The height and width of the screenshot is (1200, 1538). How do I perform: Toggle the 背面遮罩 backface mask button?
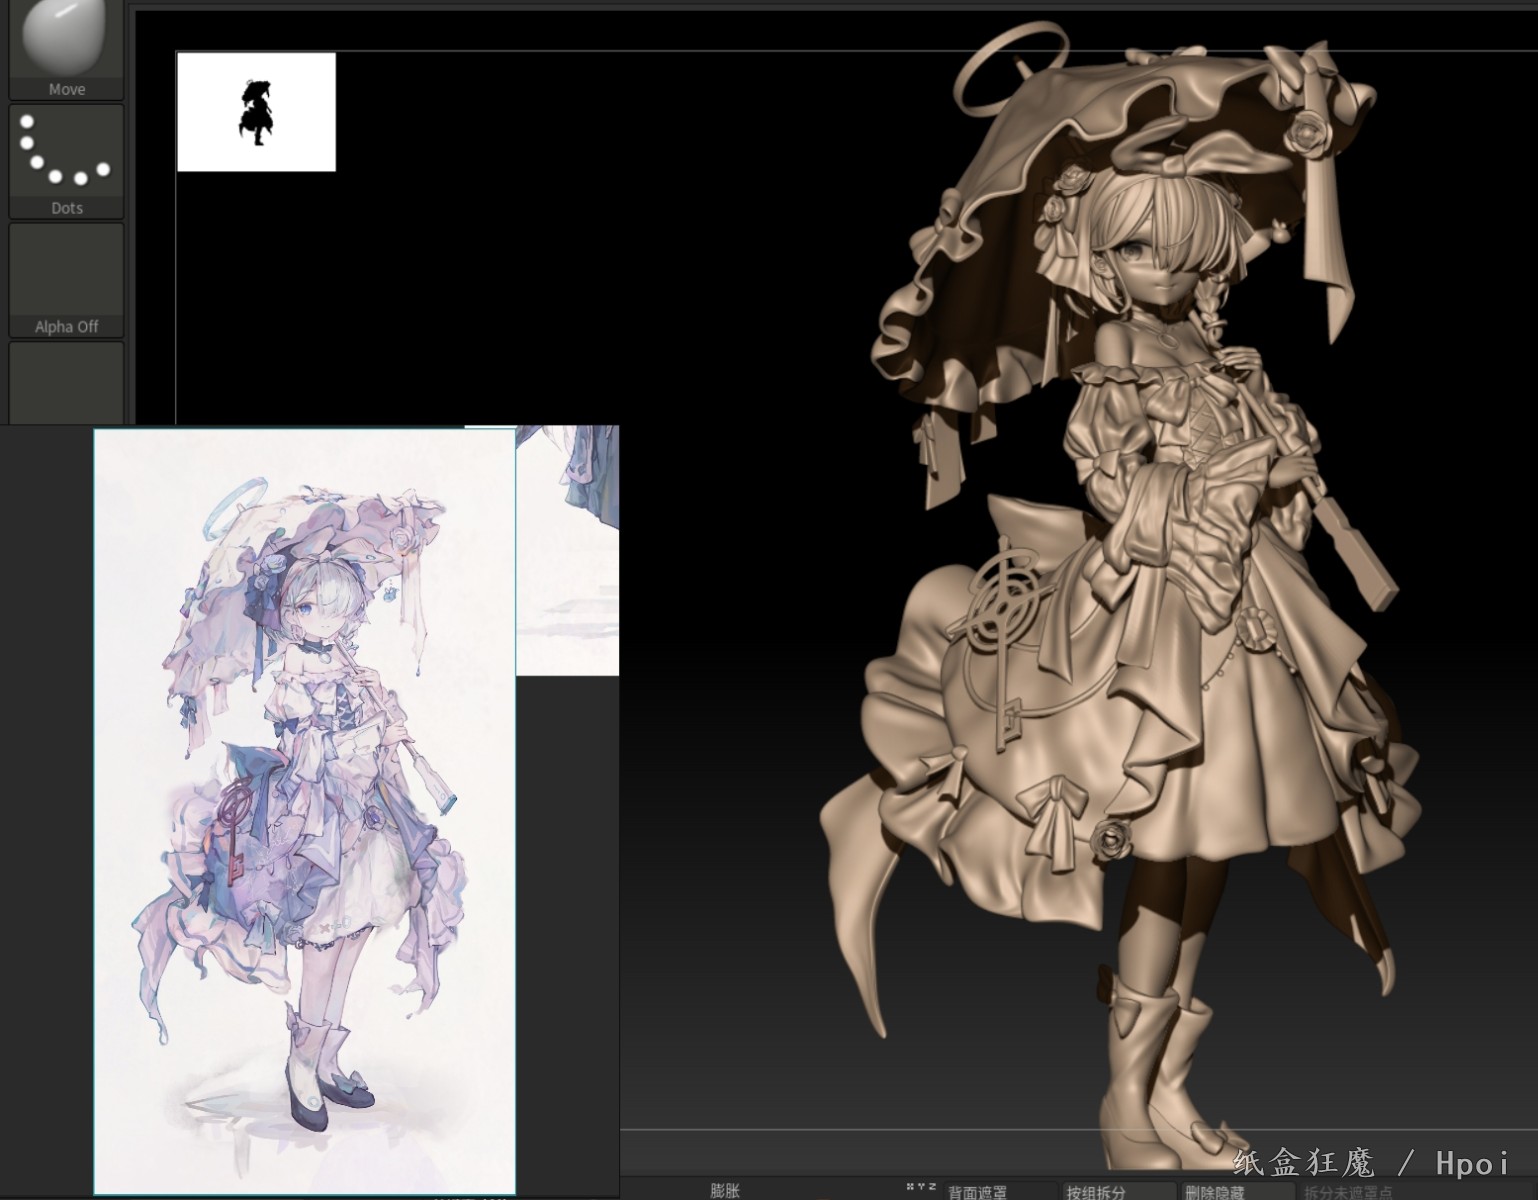(999, 1191)
